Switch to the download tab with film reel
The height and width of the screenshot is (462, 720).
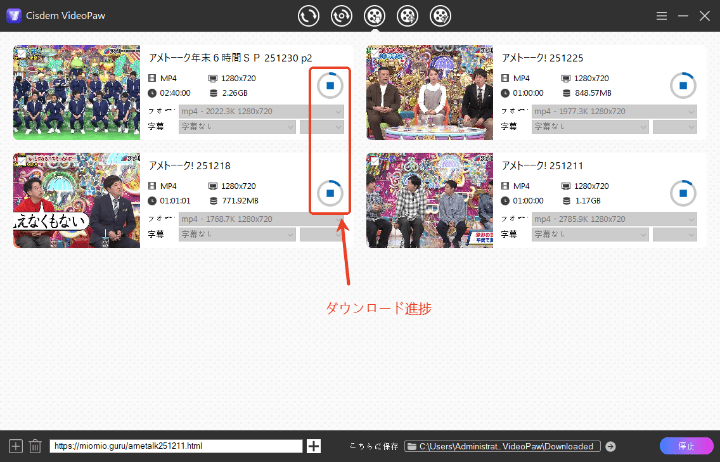(x=374, y=16)
